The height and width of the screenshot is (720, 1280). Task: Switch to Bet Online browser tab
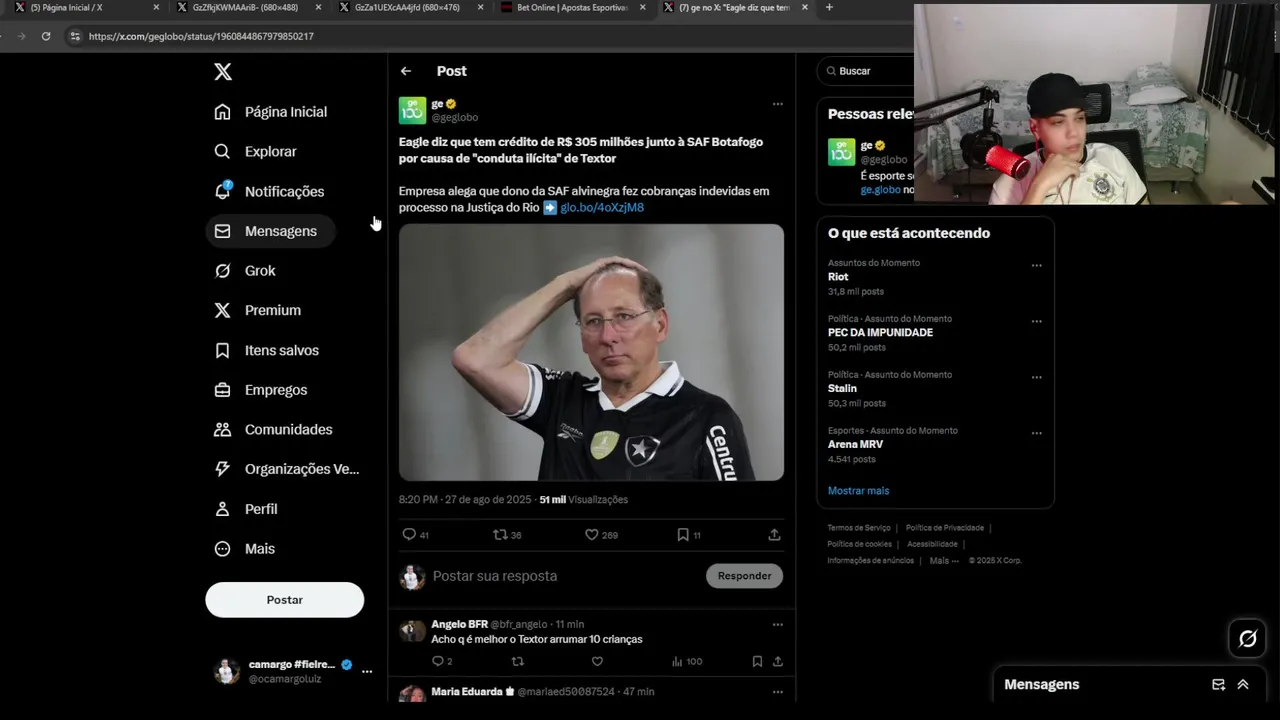(572, 8)
